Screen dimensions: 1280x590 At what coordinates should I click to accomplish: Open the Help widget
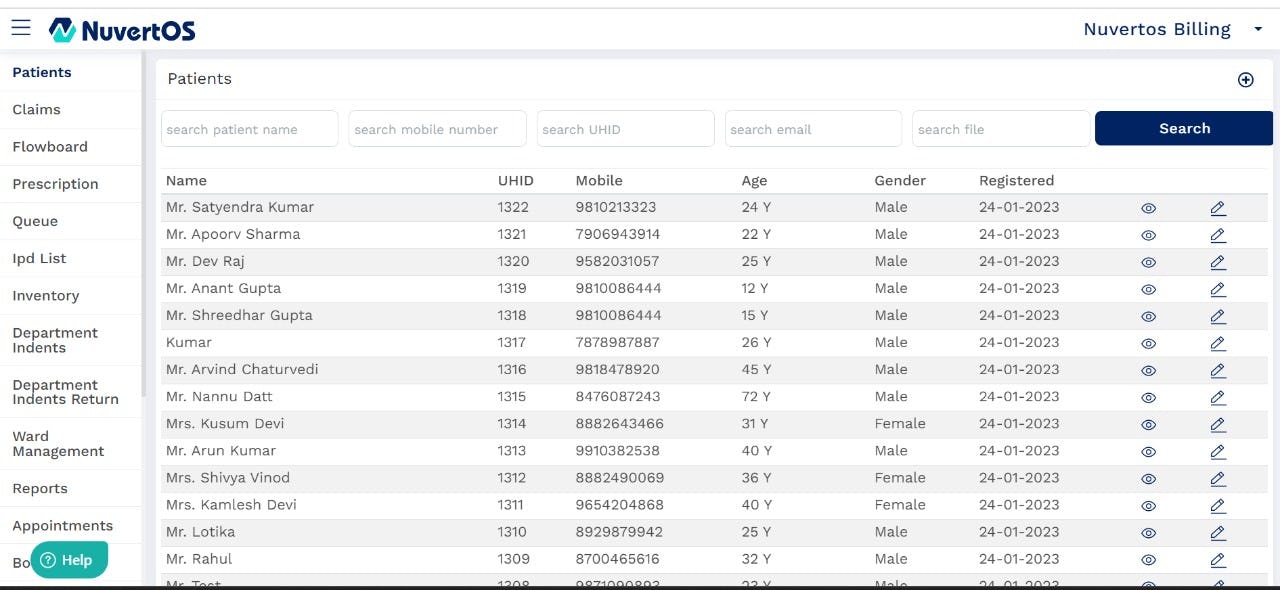(68, 560)
